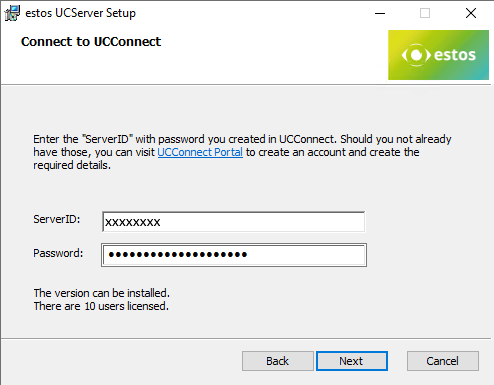This screenshot has height=385, width=494.
Task: Click the greyed-out maximize window icon
Action: [x=425, y=13]
